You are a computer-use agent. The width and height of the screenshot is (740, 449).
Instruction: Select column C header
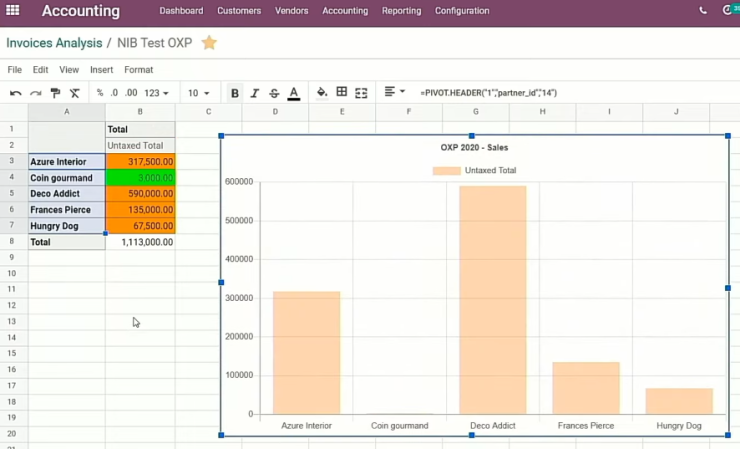[208, 111]
